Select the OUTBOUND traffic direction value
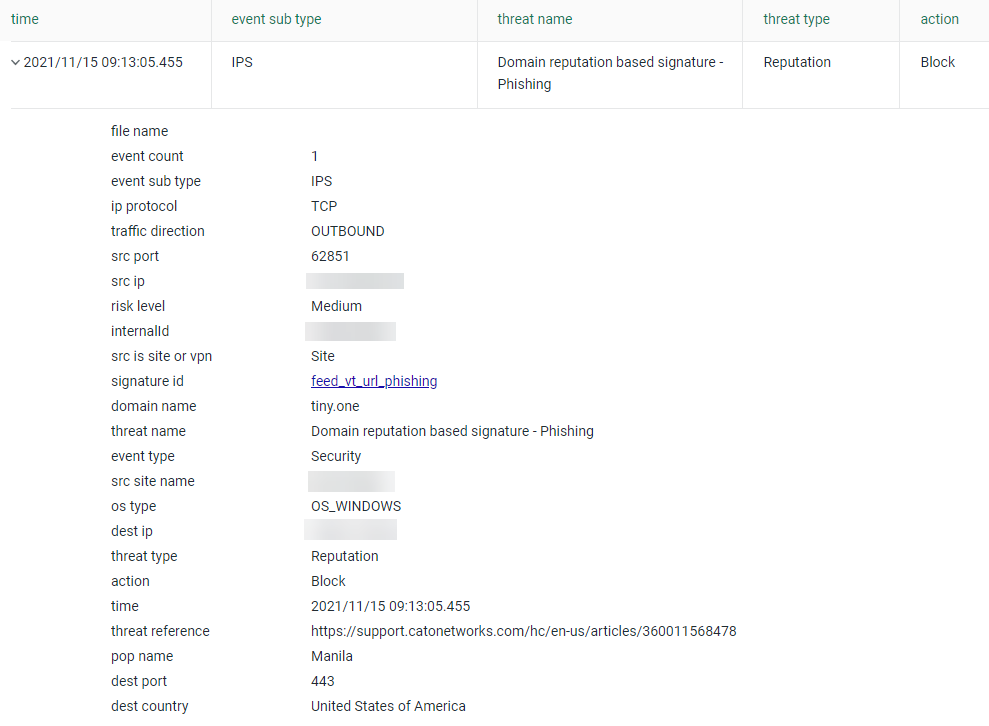 [x=348, y=231]
